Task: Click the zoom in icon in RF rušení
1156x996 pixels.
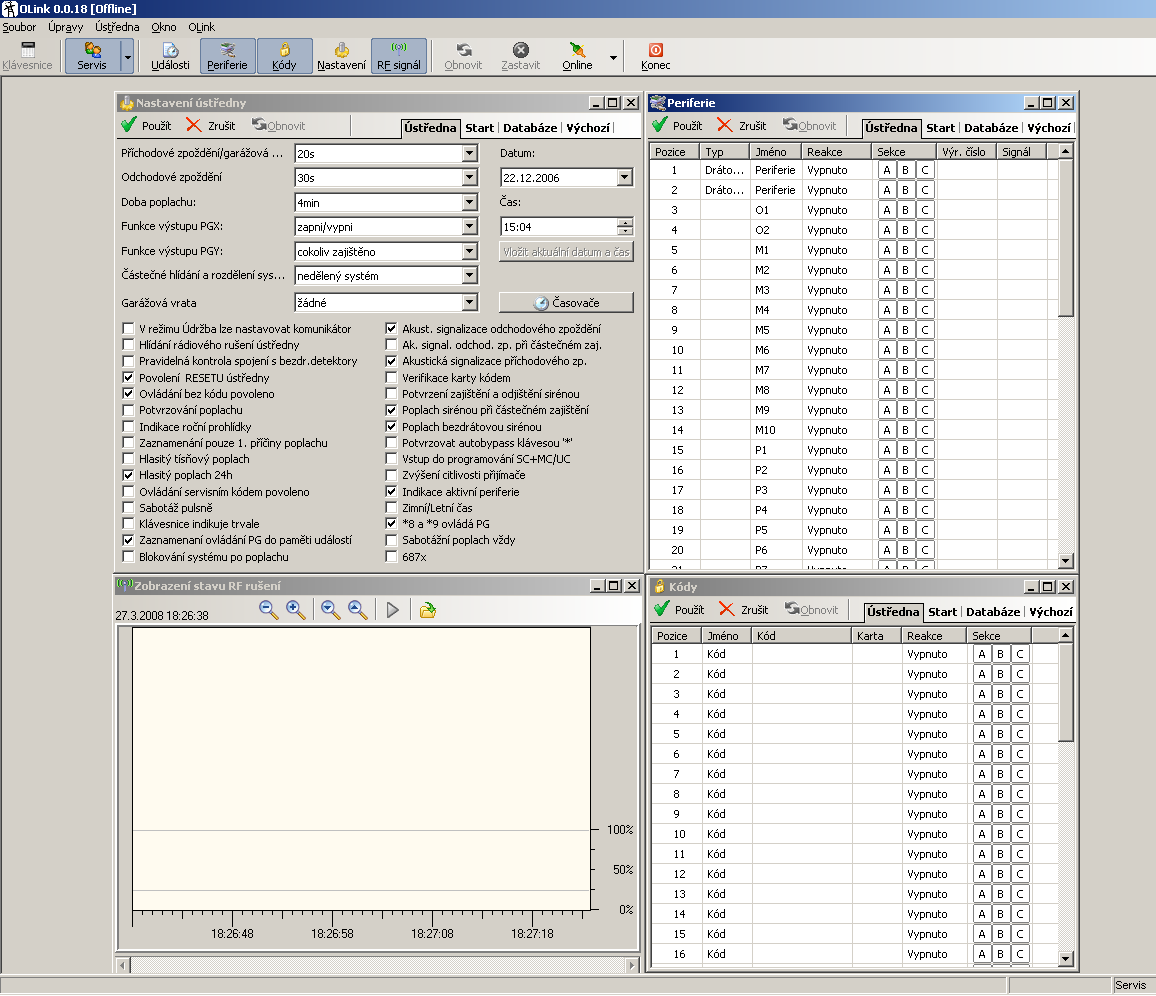Action: pyautogui.click(x=296, y=610)
